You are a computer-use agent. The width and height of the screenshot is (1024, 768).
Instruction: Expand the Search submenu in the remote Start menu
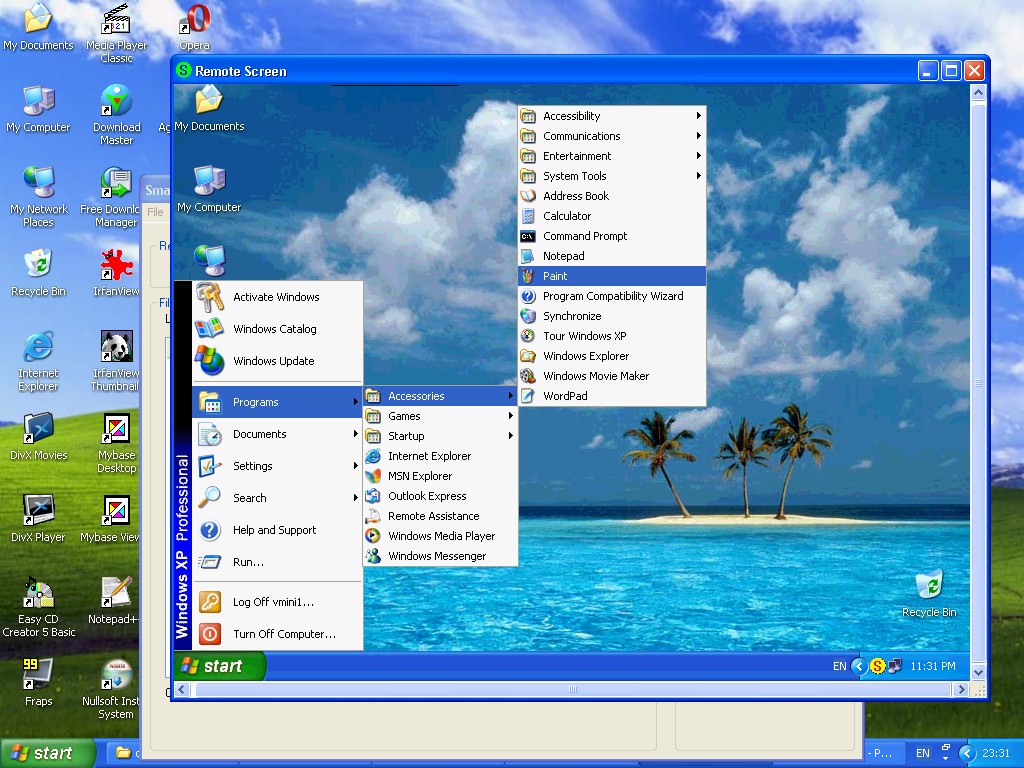278,498
